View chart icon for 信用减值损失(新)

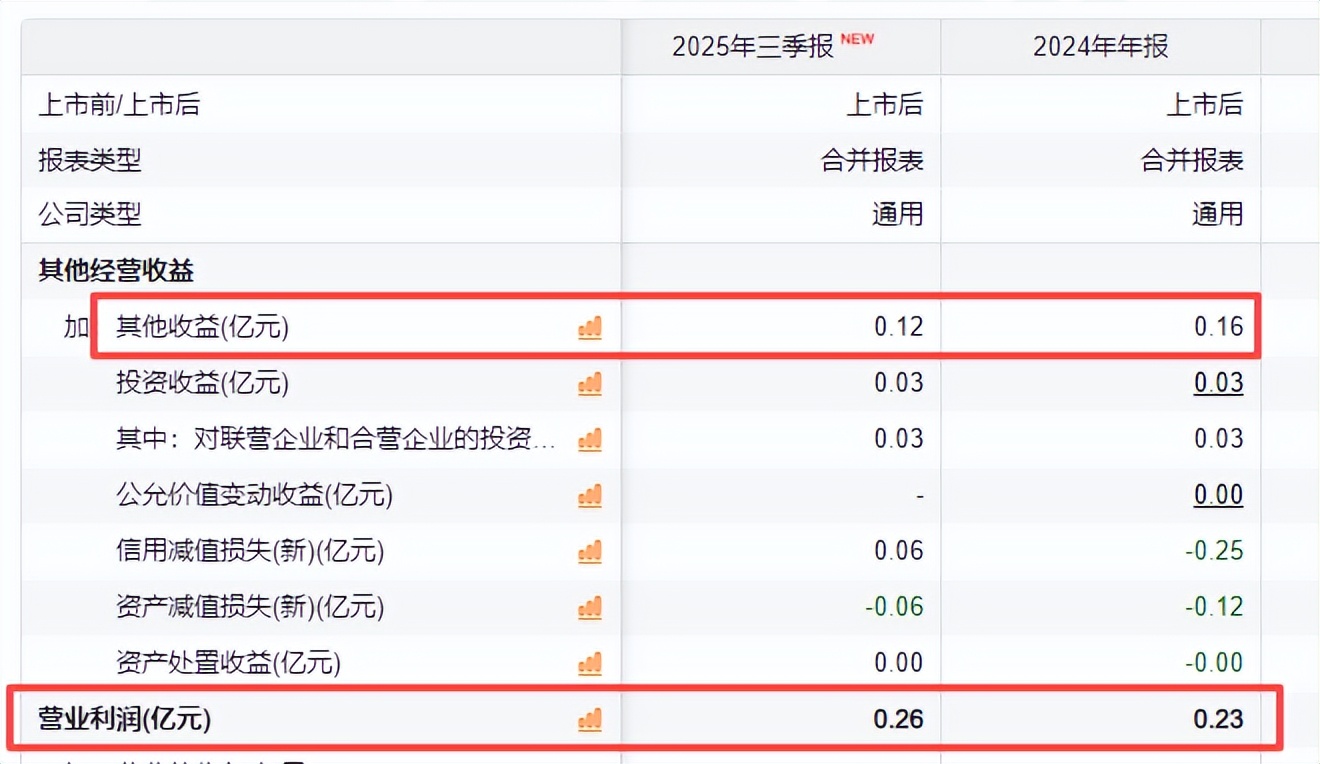tap(590, 551)
